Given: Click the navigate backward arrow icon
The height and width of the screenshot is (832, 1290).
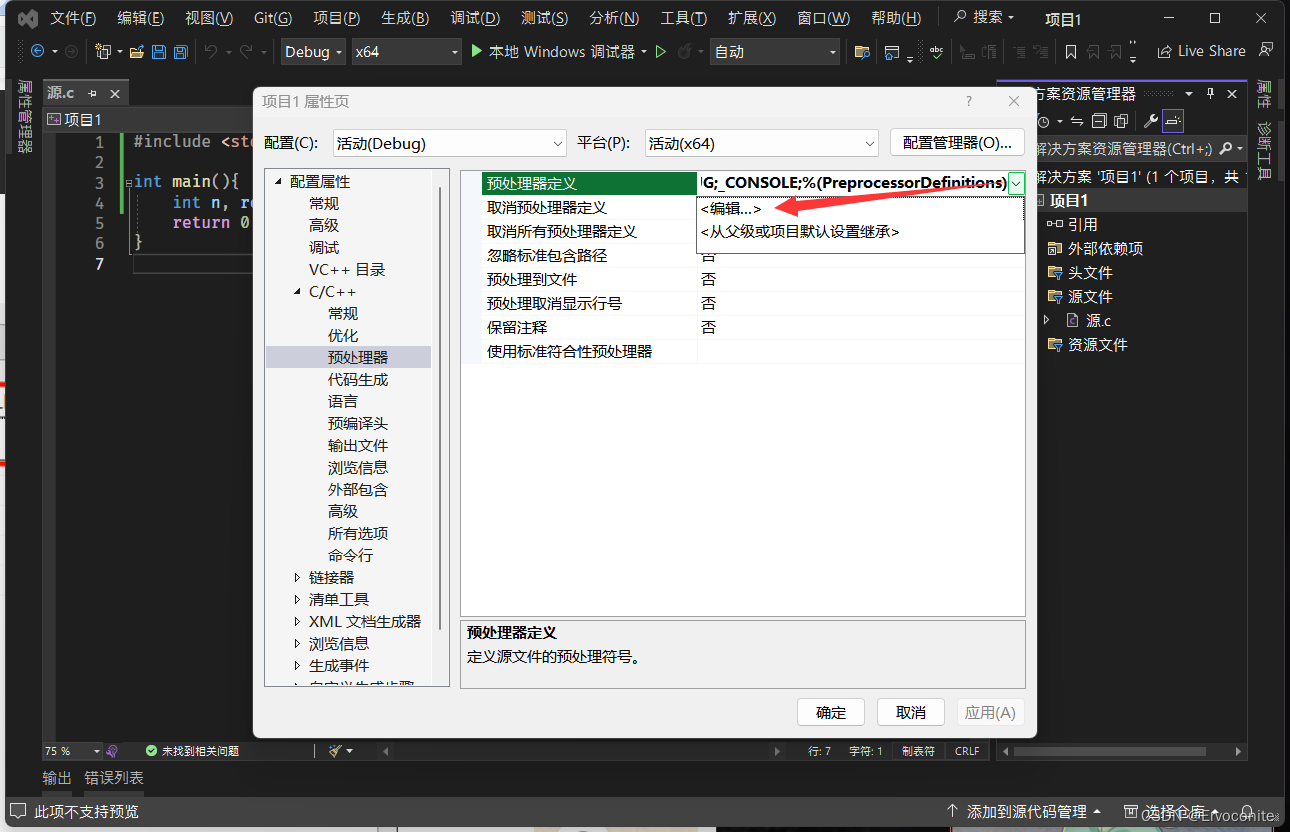Looking at the screenshot, I should (38, 52).
